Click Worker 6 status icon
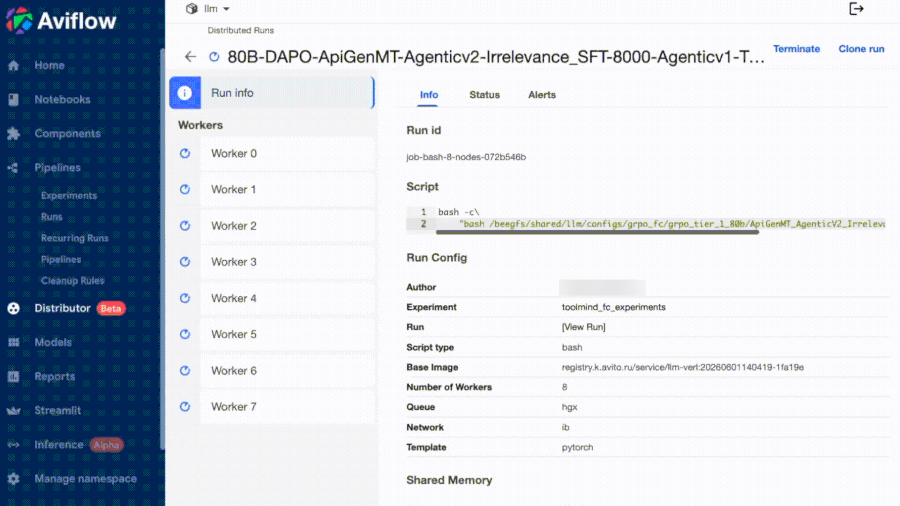900x506 pixels. (x=185, y=371)
